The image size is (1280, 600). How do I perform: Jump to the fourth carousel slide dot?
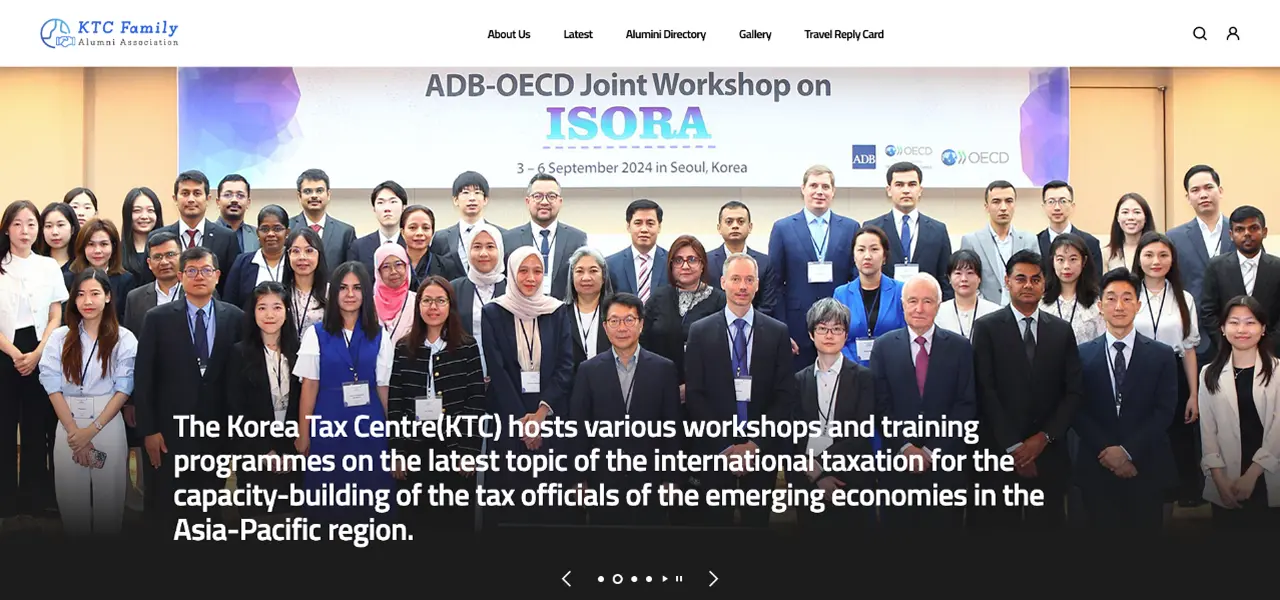click(649, 579)
